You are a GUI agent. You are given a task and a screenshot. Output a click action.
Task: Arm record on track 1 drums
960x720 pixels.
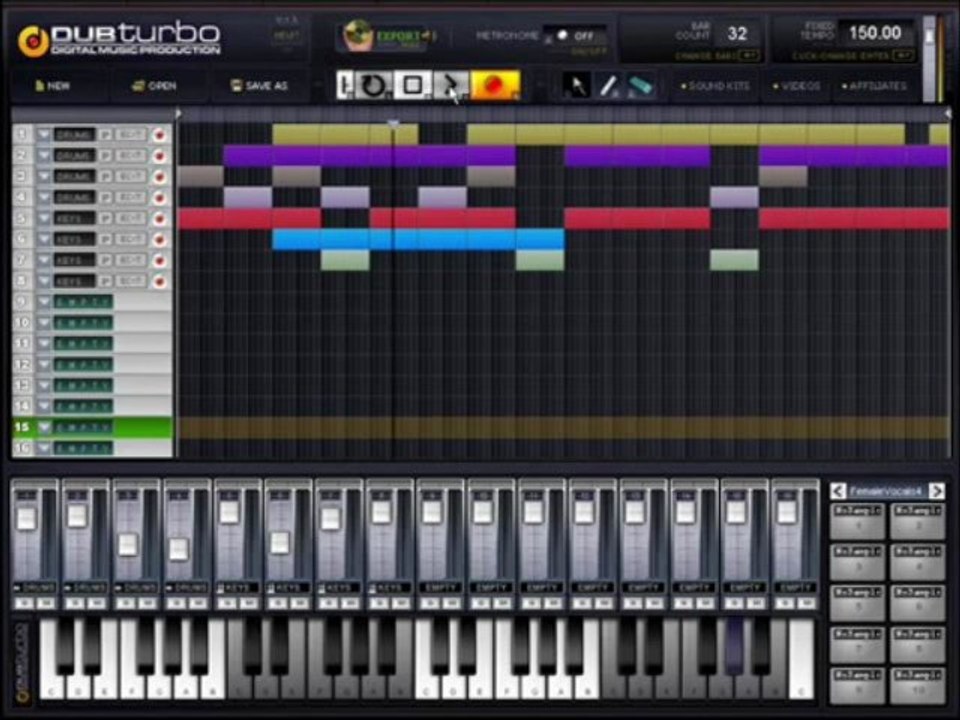(x=160, y=135)
